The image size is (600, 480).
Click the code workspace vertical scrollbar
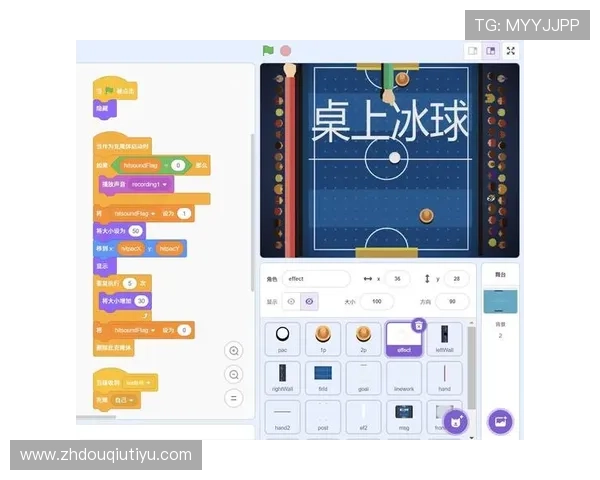pyautogui.click(x=252, y=212)
